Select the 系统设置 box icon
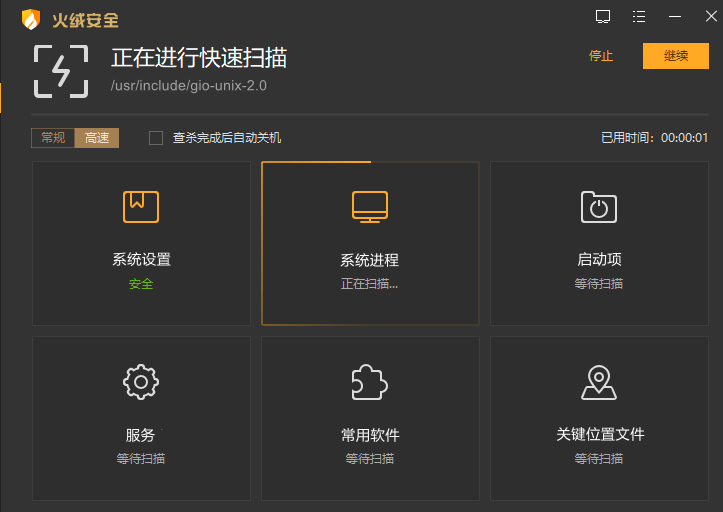Image resolution: width=723 pixels, height=512 pixels. point(141,206)
